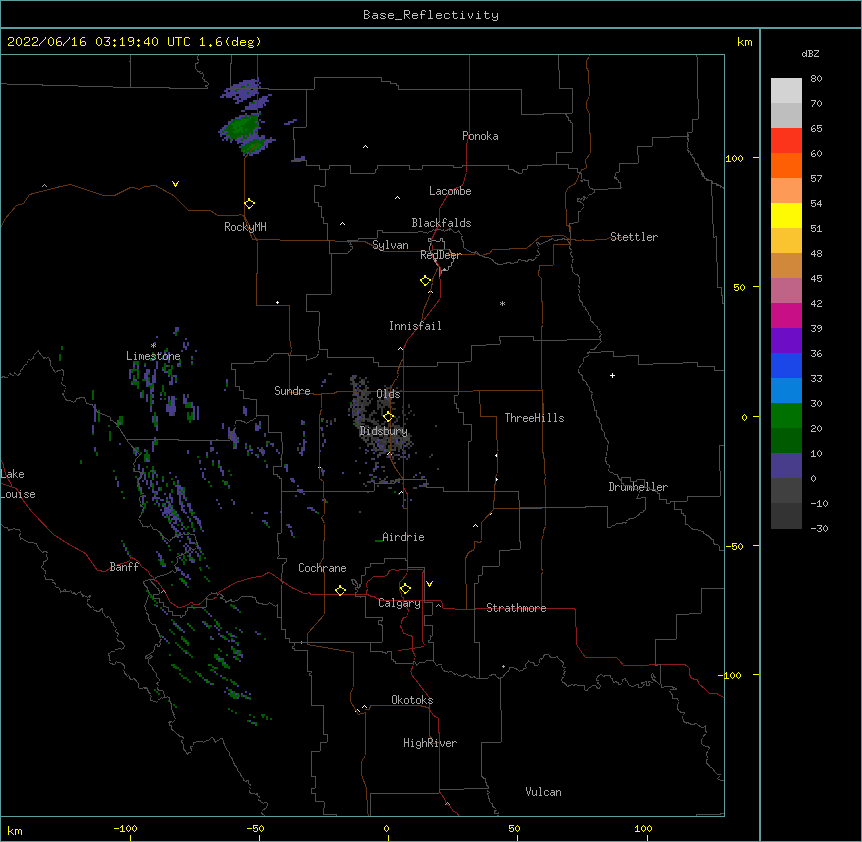Click the RedDeer city label
This screenshot has height=842, width=862.
(440, 255)
